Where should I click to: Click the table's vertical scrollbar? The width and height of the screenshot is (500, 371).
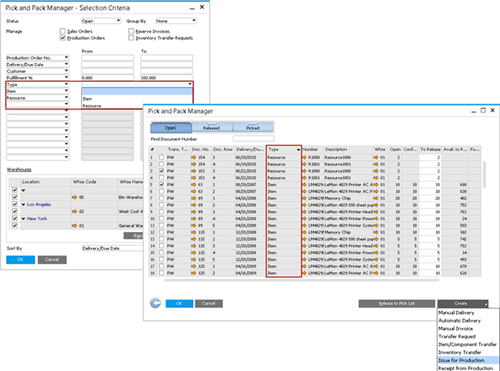pos(484,174)
